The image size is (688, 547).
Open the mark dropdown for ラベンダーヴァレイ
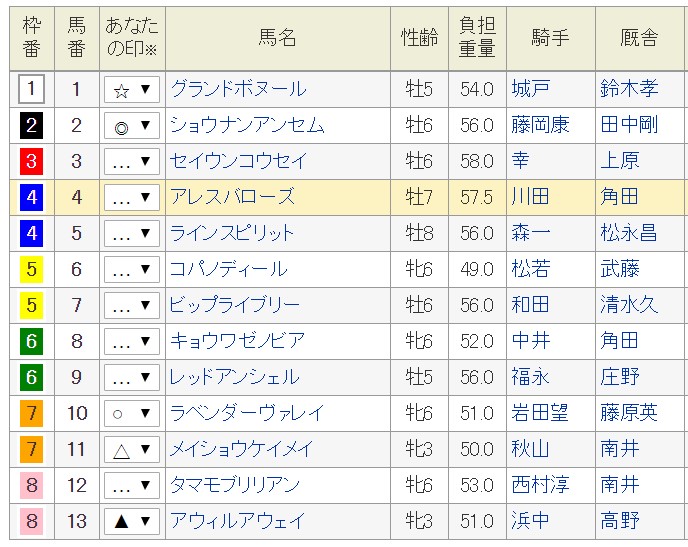pyautogui.click(x=132, y=414)
